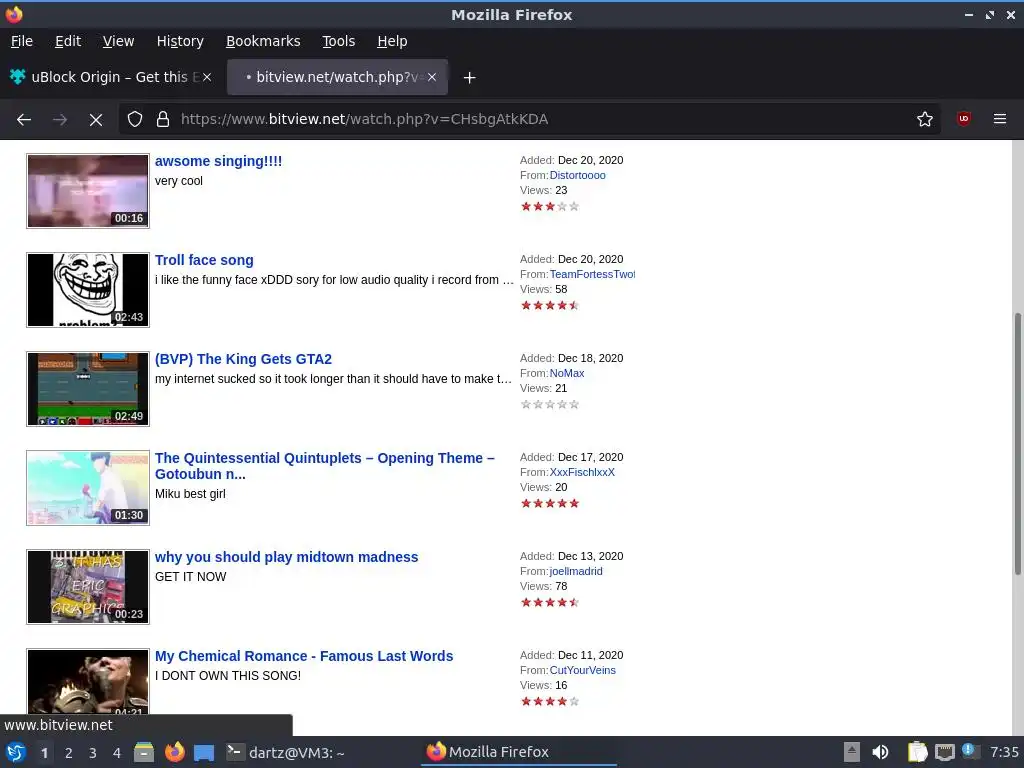Open the 'Troll face song' video
Image resolution: width=1024 pixels, height=768 pixels.
[x=204, y=260]
